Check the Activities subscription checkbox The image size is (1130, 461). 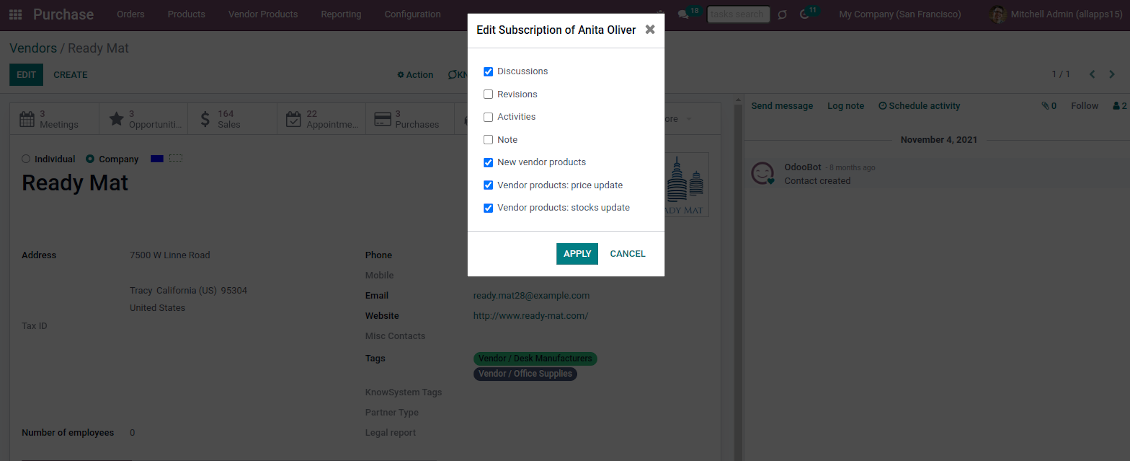pos(488,117)
